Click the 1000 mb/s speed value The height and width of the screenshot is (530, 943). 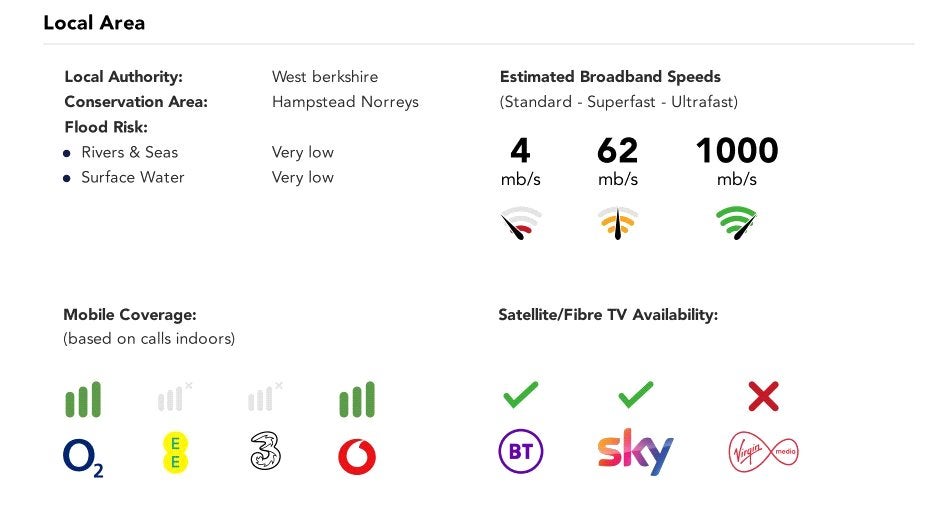click(737, 161)
